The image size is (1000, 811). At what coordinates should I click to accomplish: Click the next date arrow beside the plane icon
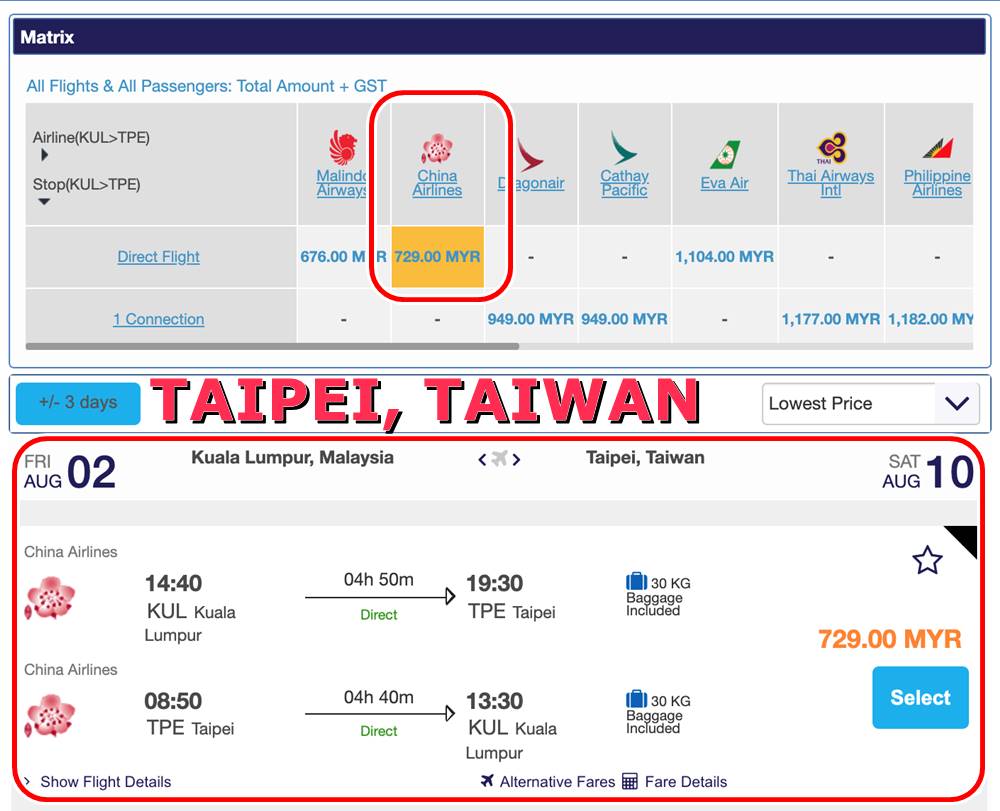coord(516,459)
